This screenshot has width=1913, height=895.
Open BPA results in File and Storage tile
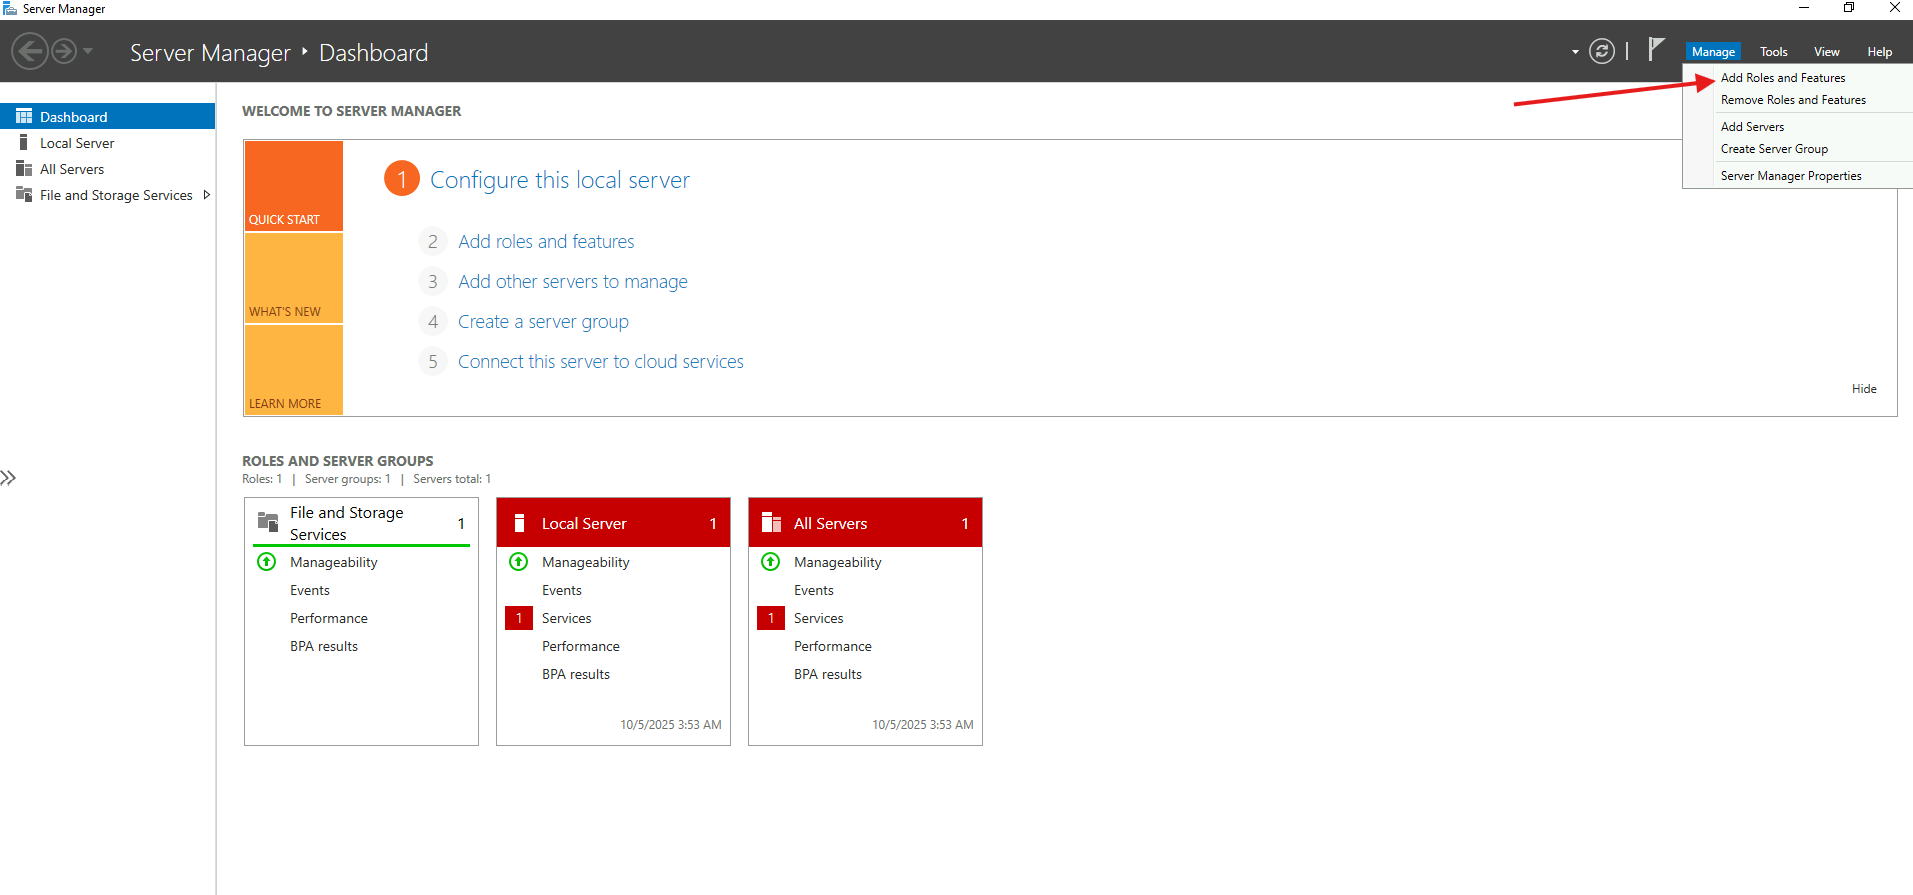[324, 647]
